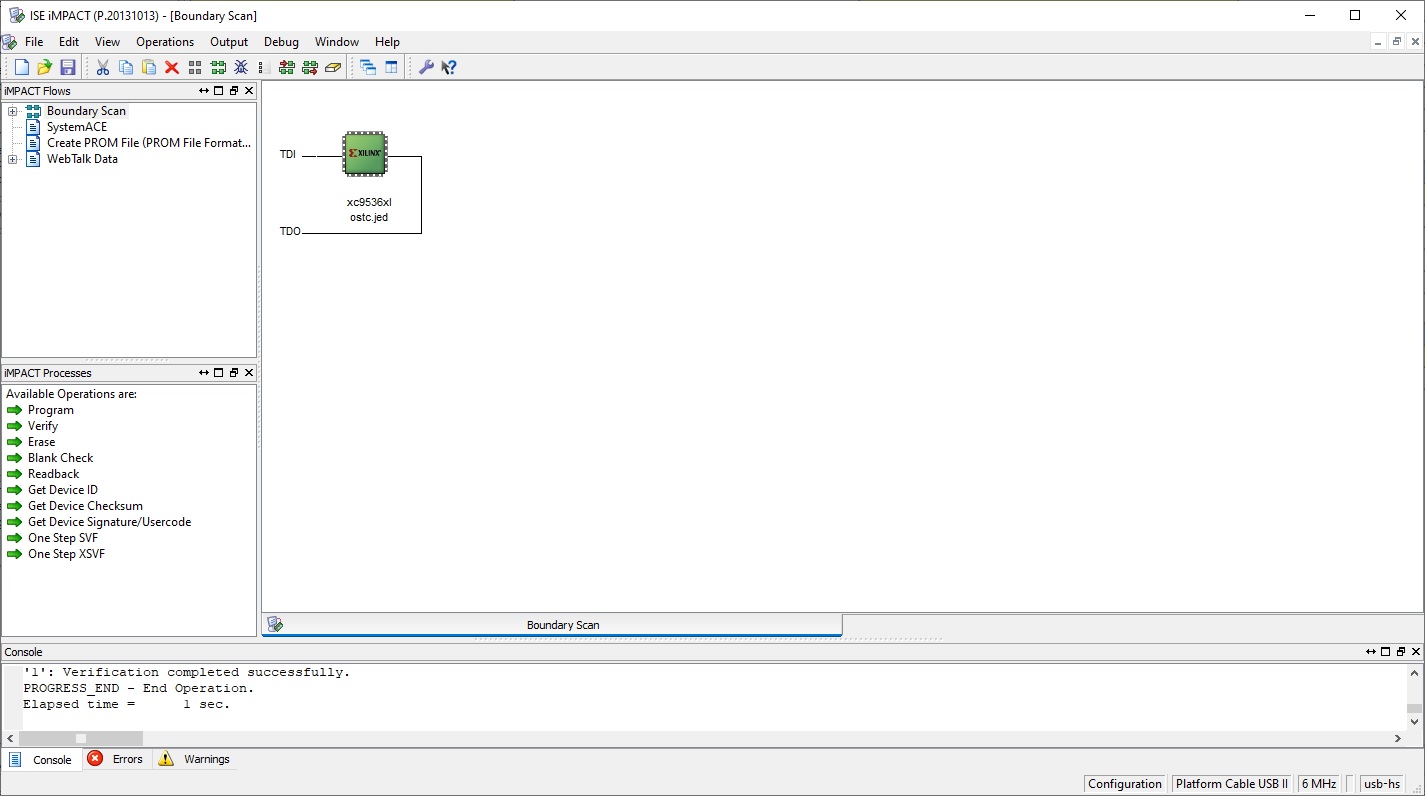
Task: Click the Program green arrow icon
Action: [x=14, y=410]
